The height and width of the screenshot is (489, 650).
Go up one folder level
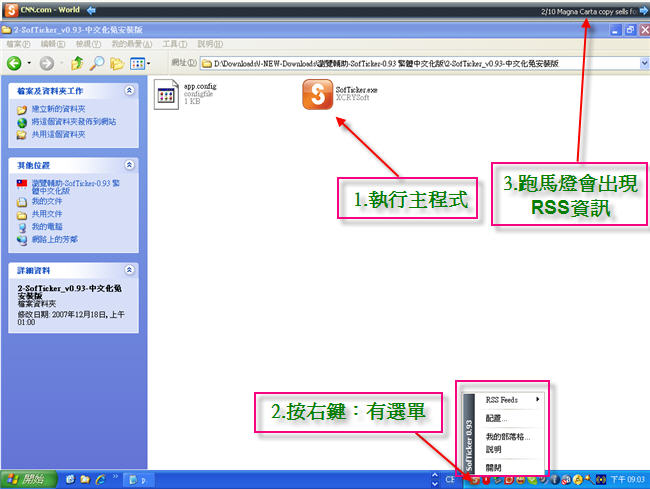coord(78,64)
